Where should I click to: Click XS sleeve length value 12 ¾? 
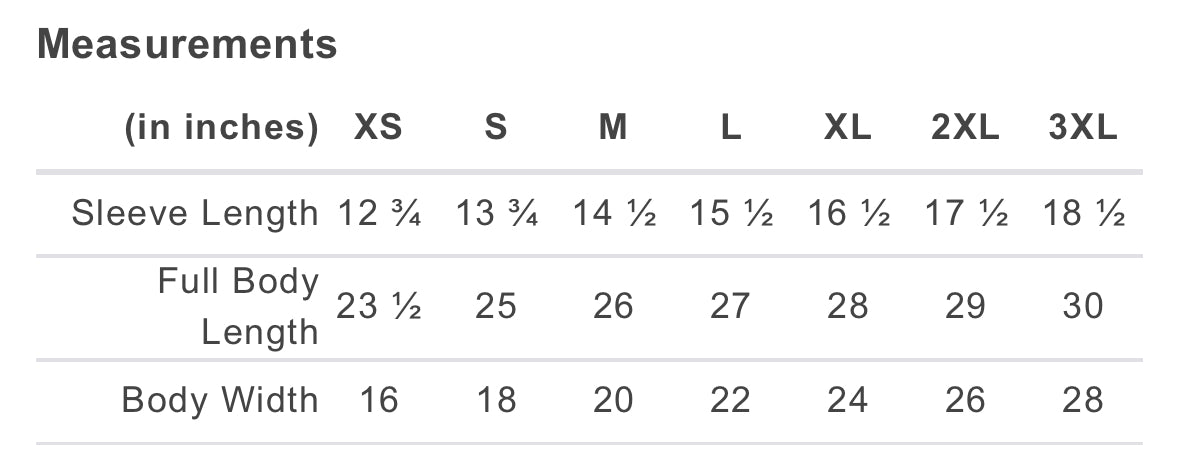[x=378, y=214]
